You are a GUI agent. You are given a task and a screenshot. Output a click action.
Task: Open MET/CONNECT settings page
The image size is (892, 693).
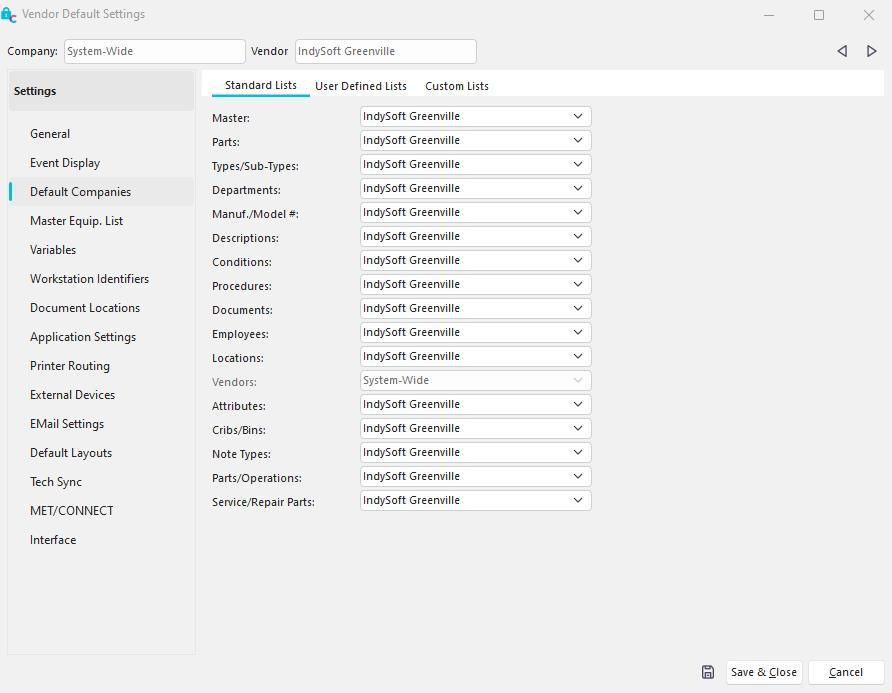coord(72,511)
